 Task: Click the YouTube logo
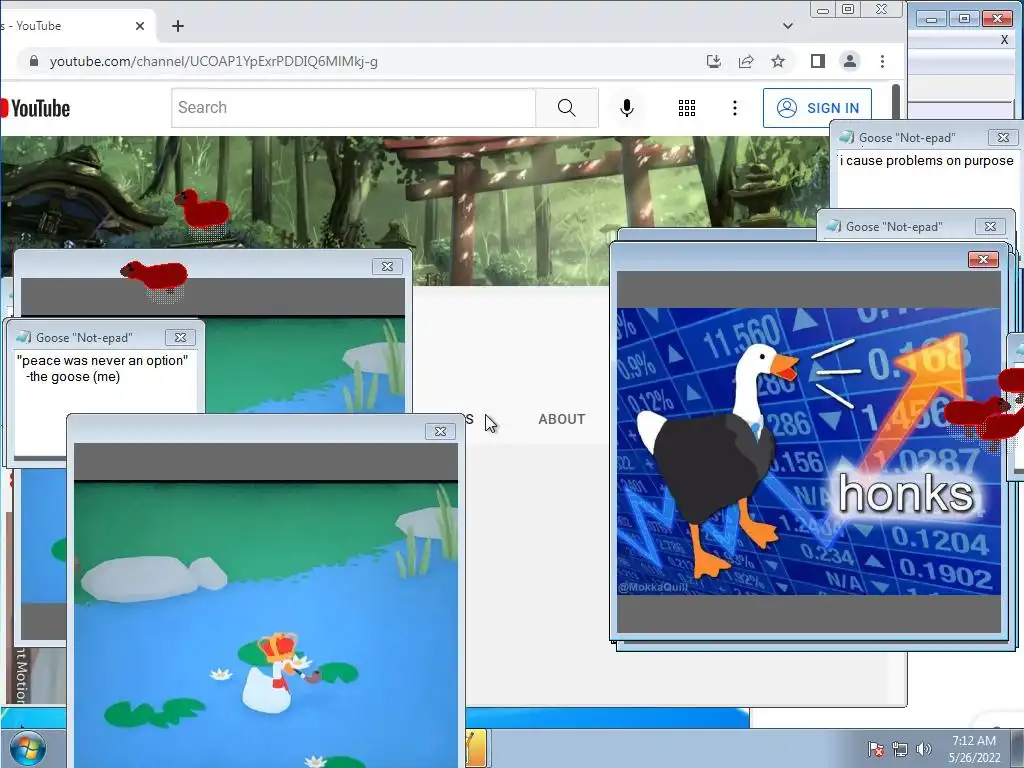[36, 108]
